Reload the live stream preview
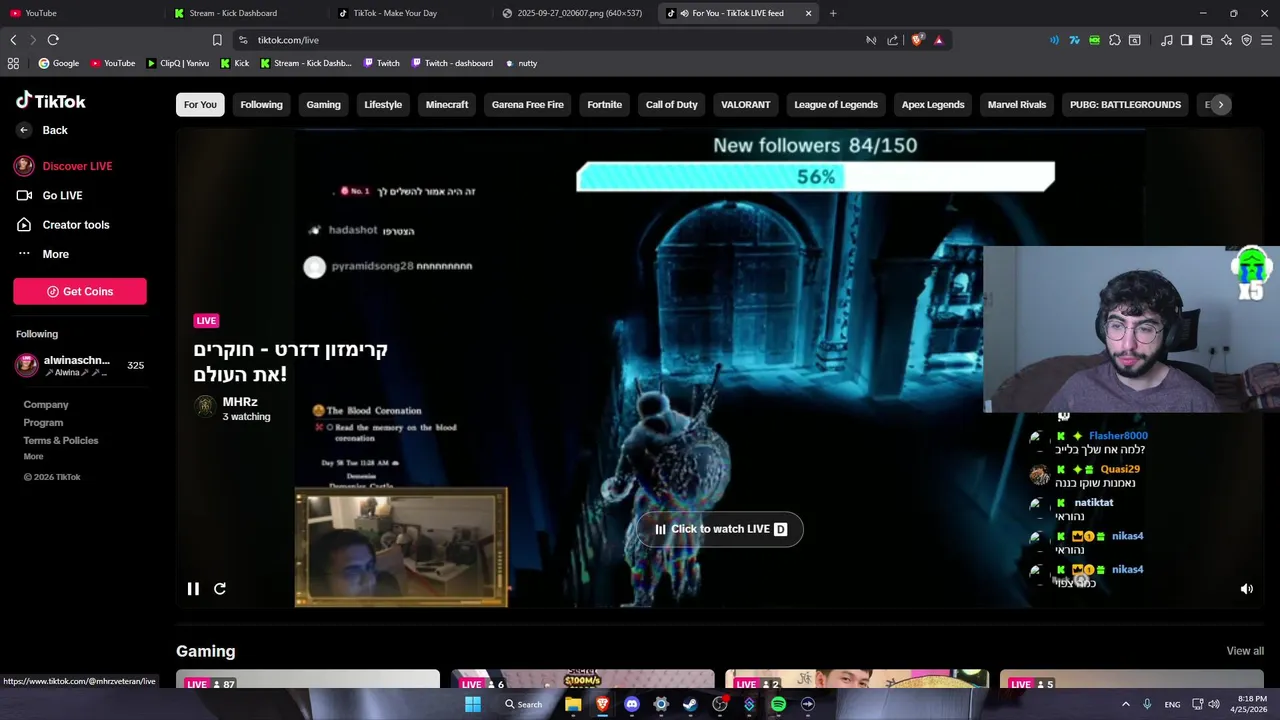The image size is (1280, 720). click(220, 589)
